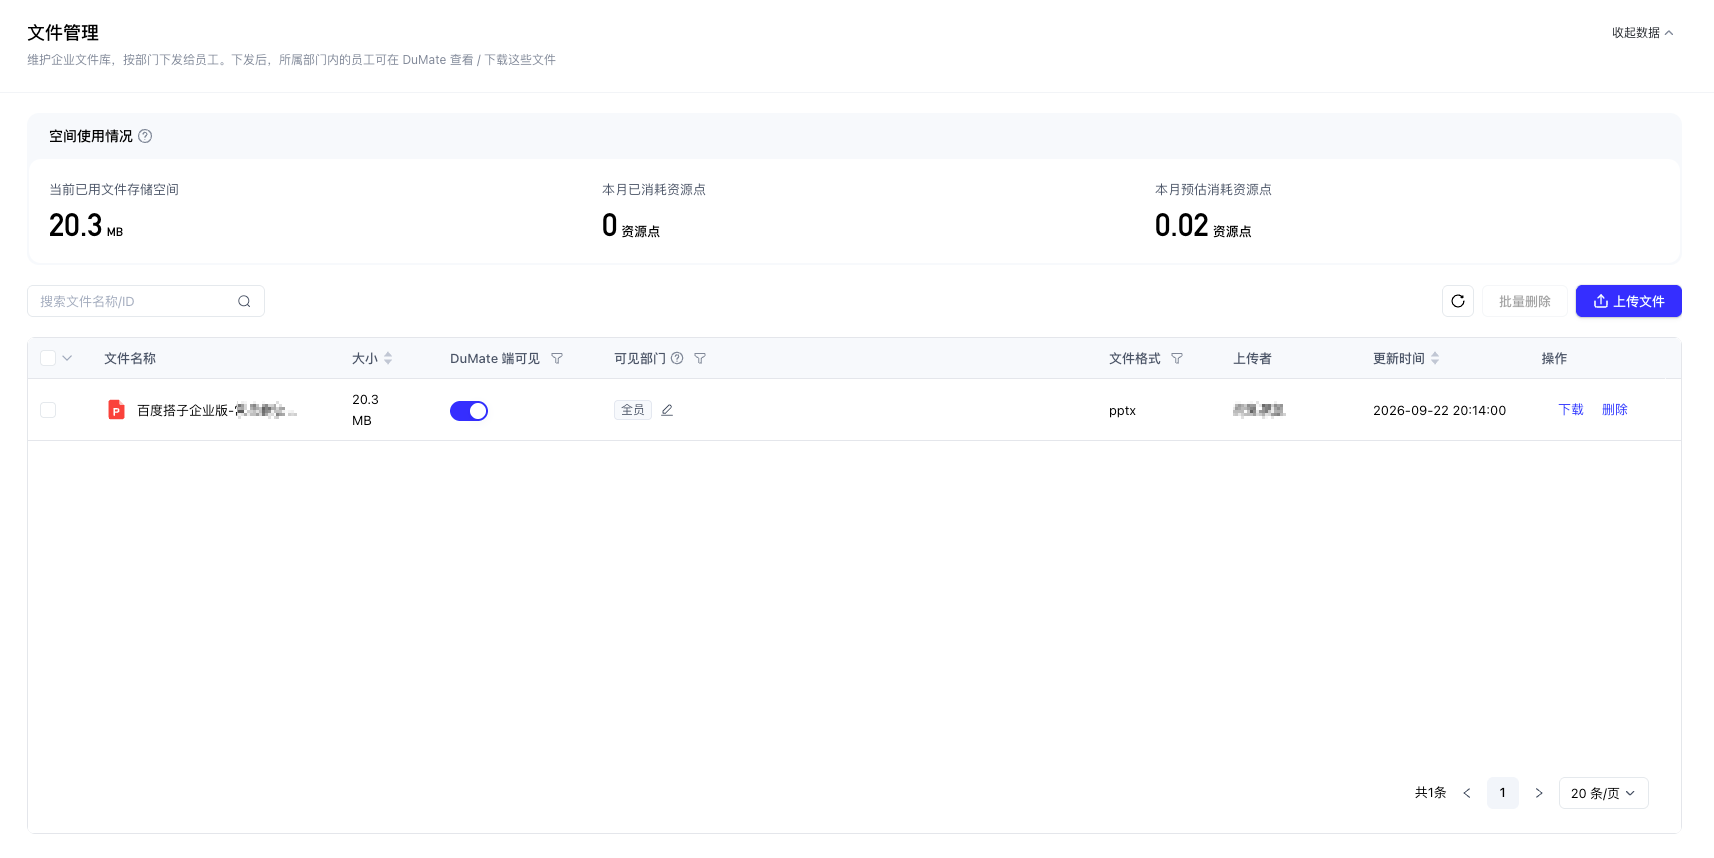Screen dimensions: 1714x858
Task: Click the 本月已消耗资源点 label
Action: pos(654,190)
